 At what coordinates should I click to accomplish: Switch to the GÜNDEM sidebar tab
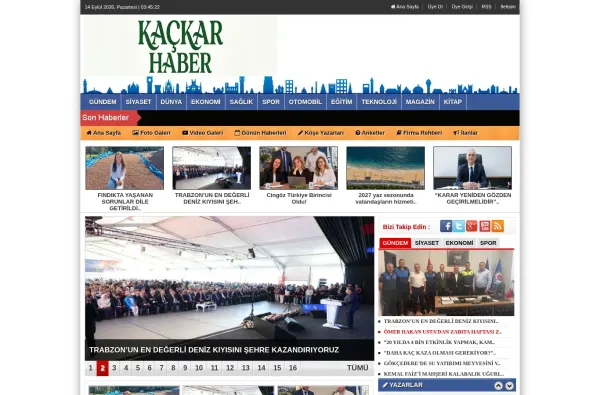[x=395, y=243]
